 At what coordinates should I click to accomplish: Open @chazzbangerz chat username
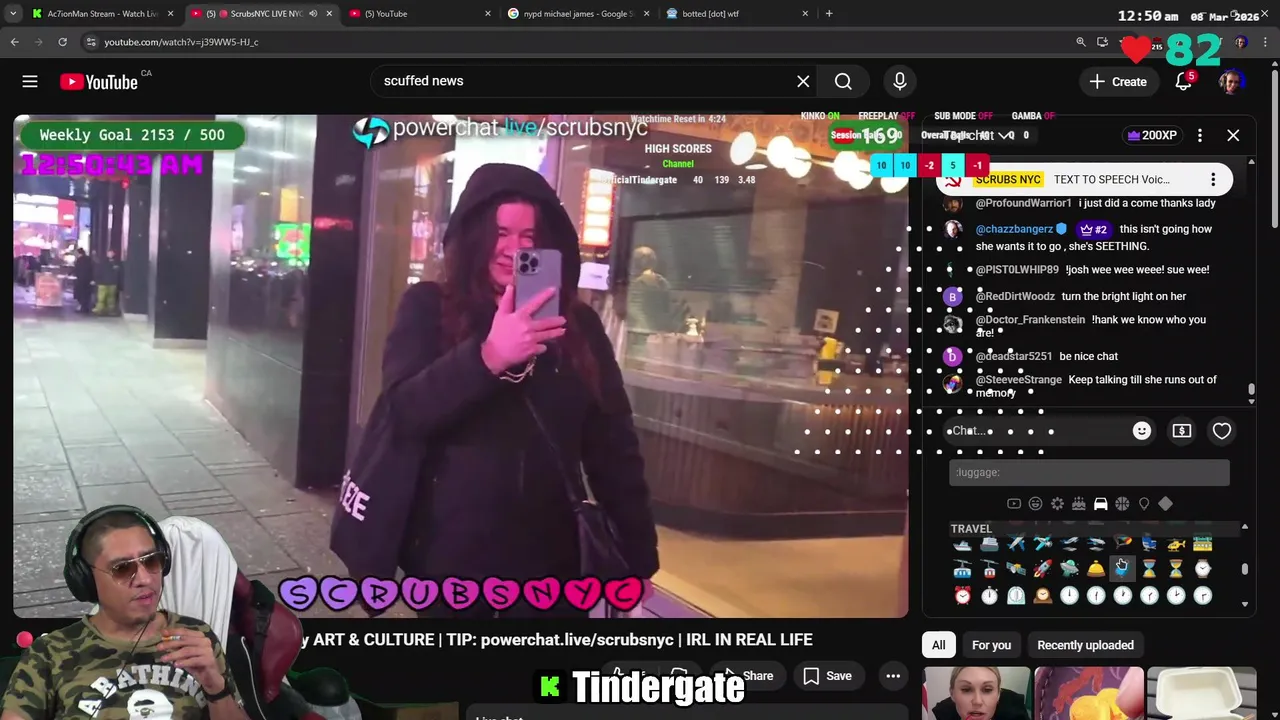[x=1014, y=229]
